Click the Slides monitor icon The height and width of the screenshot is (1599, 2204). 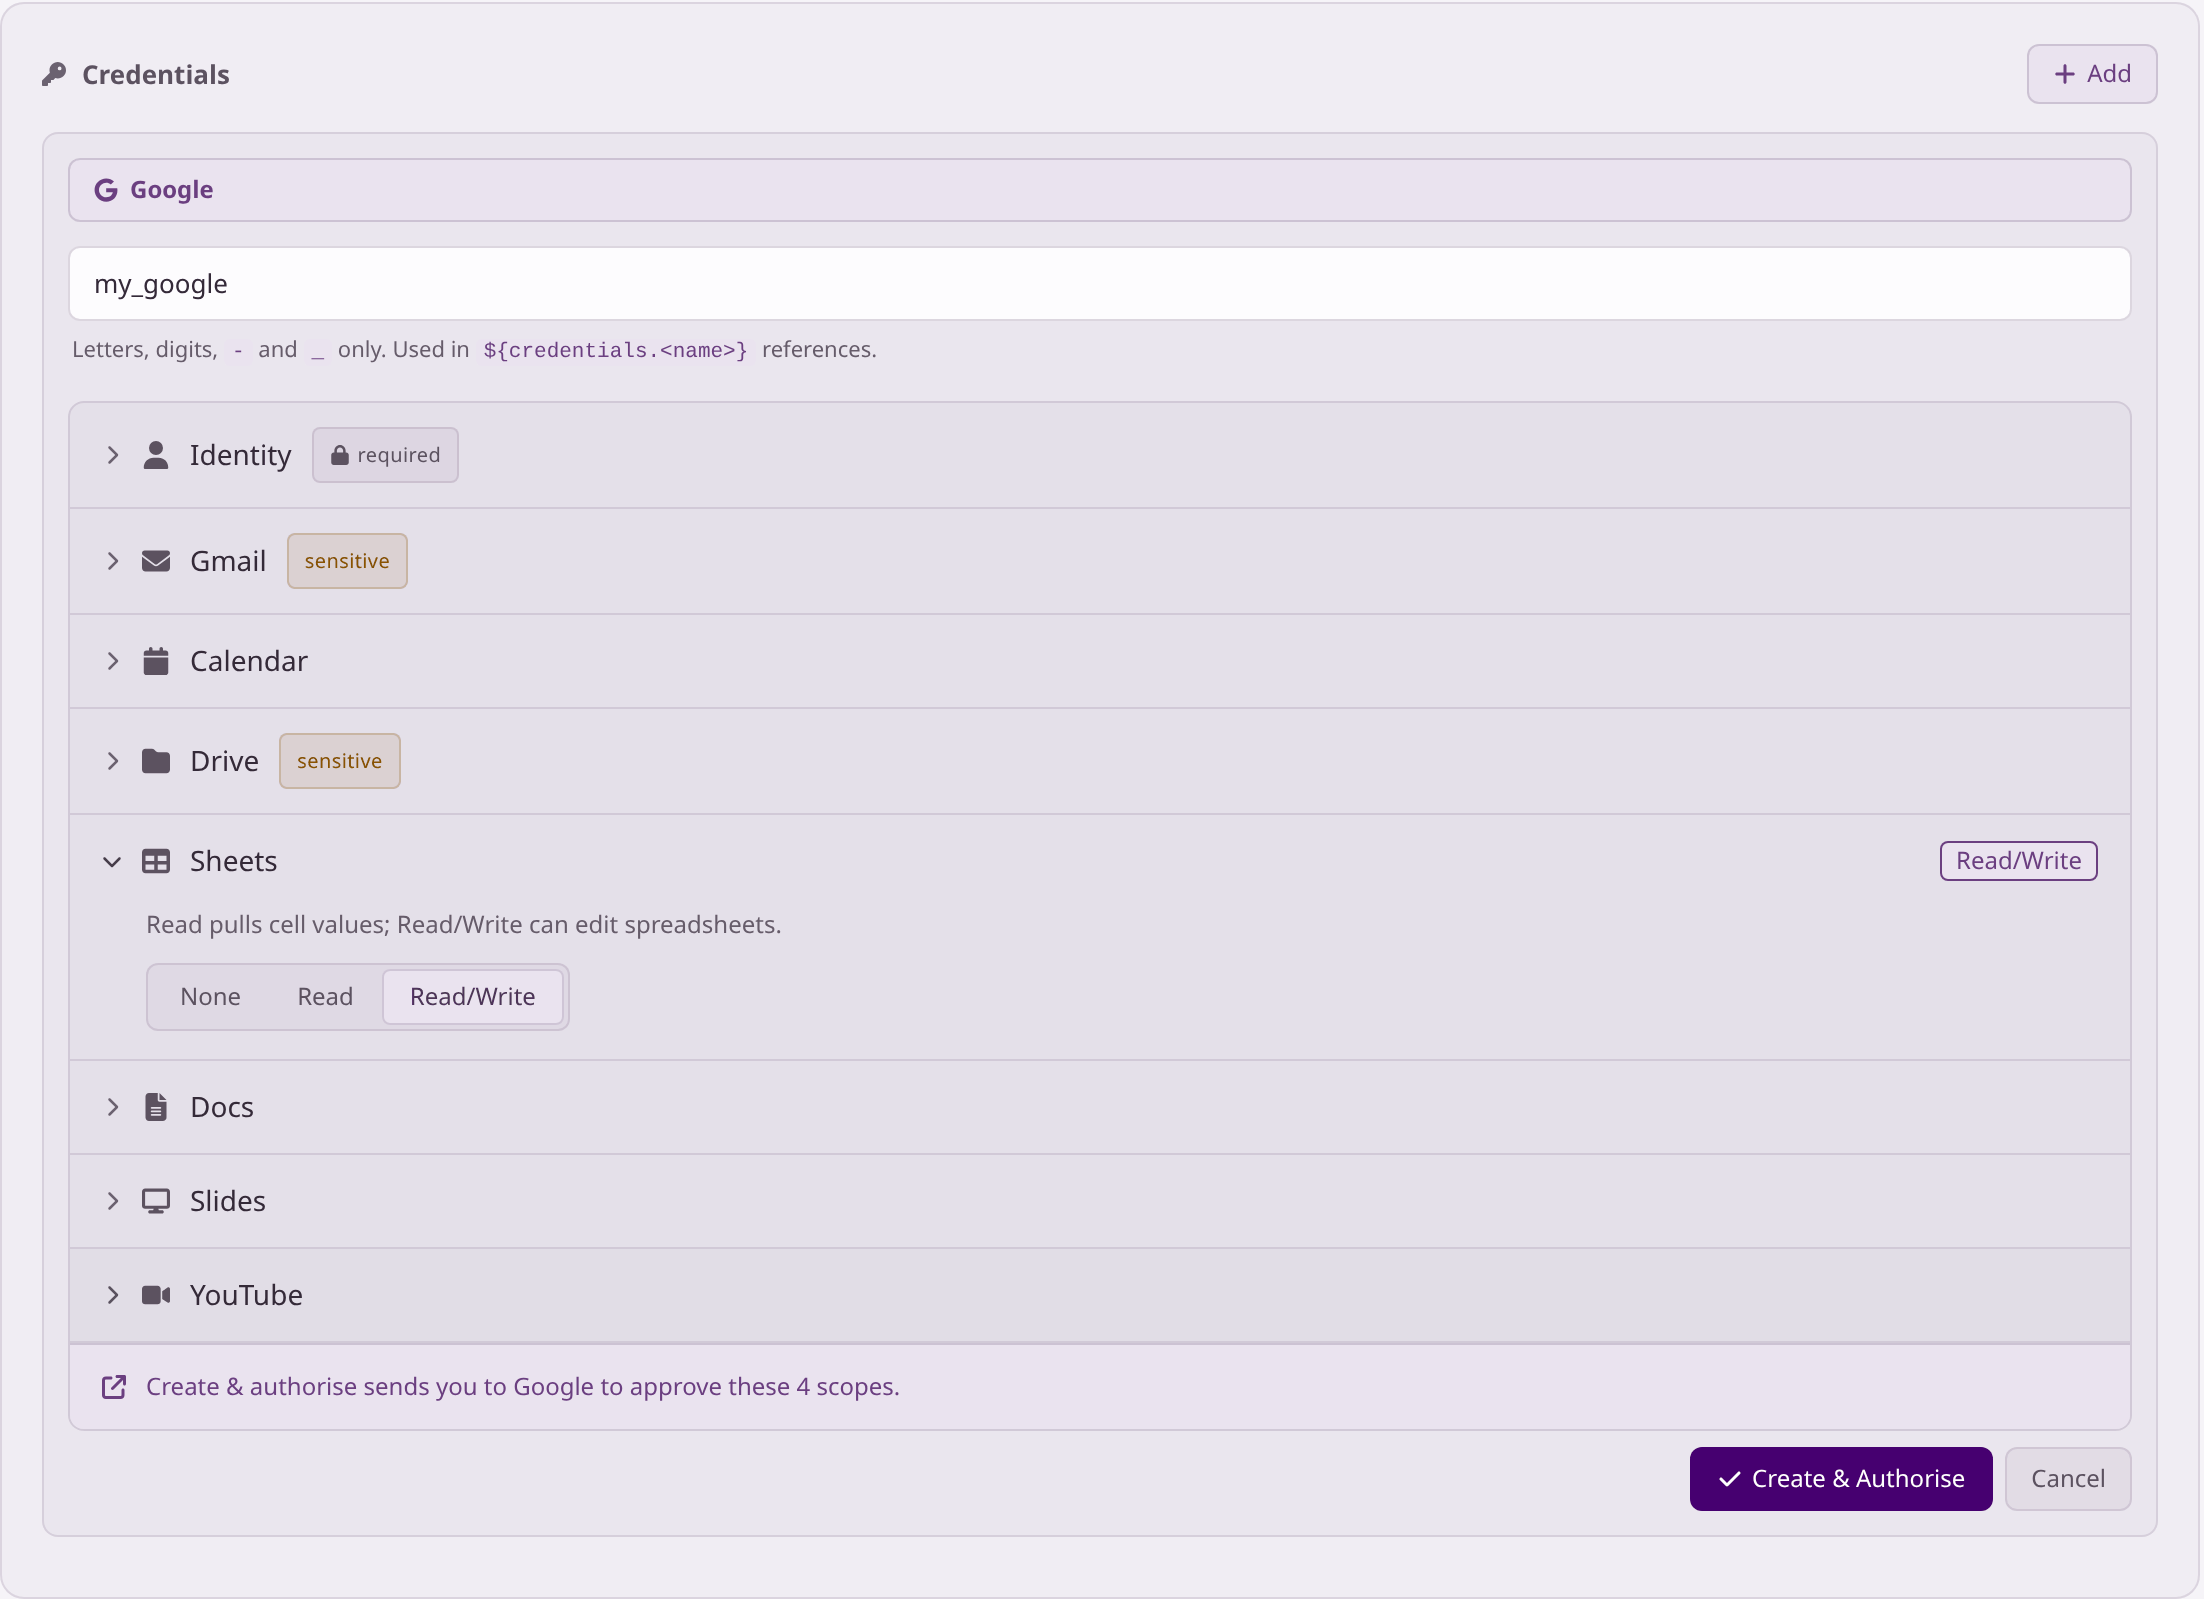click(156, 1201)
